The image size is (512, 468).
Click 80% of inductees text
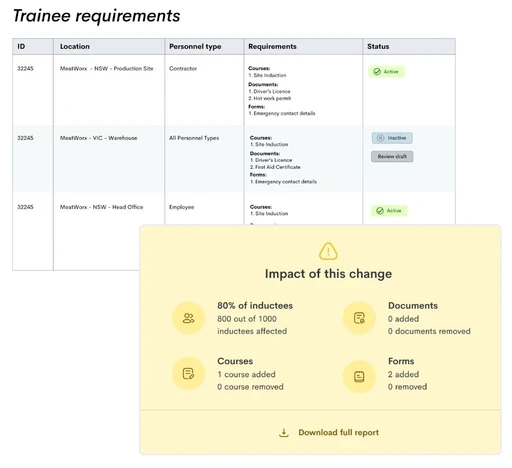point(255,305)
